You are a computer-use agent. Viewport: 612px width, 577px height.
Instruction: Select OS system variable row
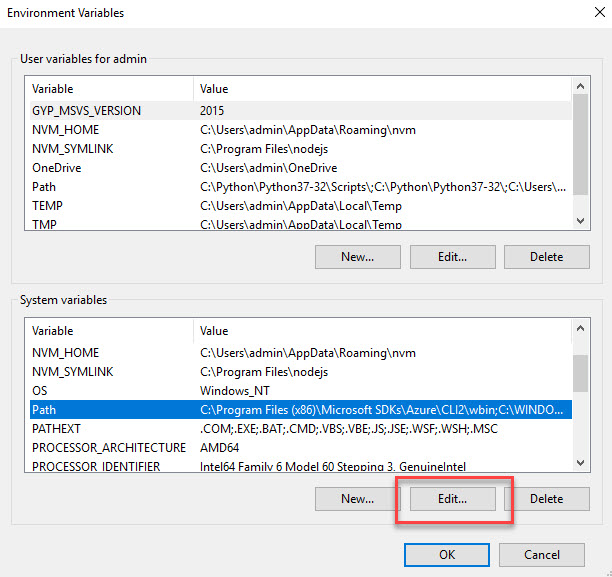click(40, 391)
